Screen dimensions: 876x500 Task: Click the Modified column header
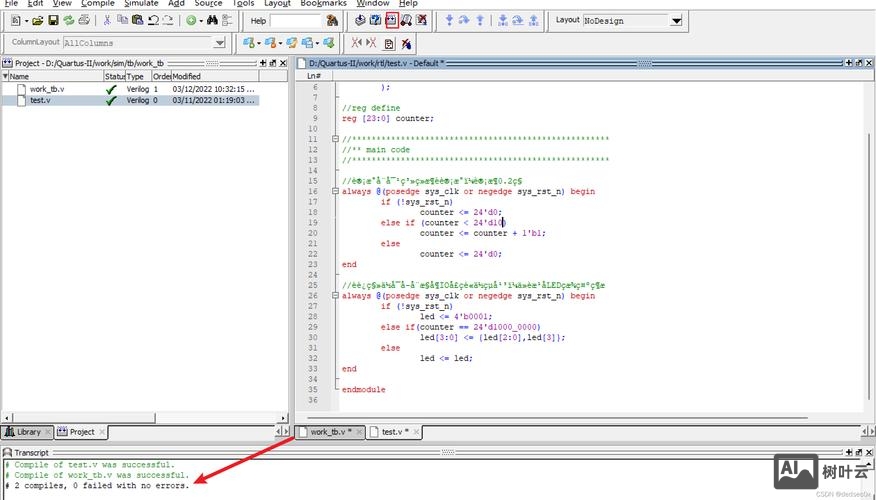click(x=187, y=76)
